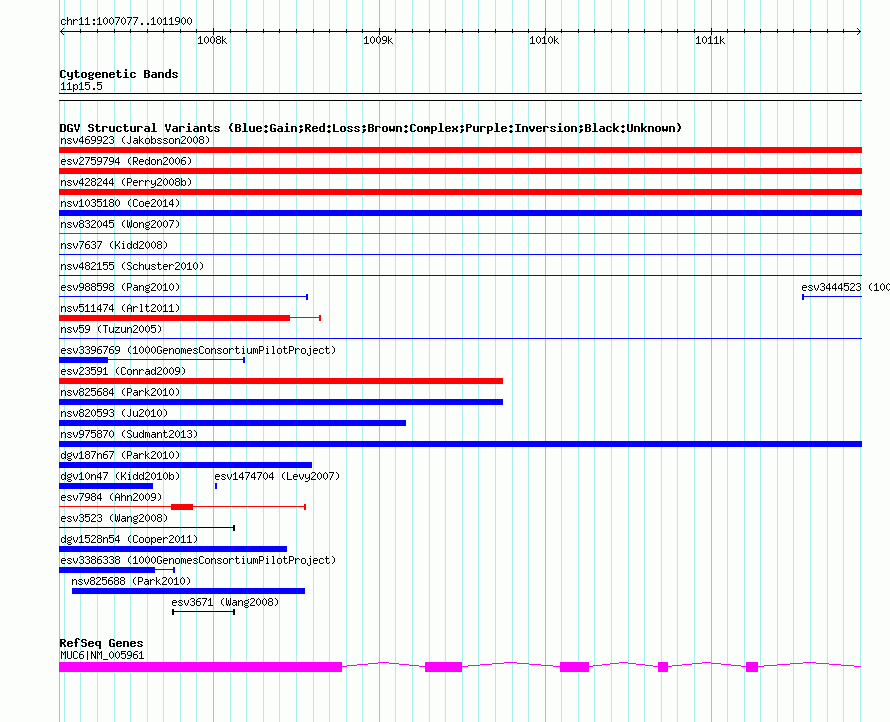
Task: Select the thick red esv7984 Ahn2009 block
Action: click(182, 507)
